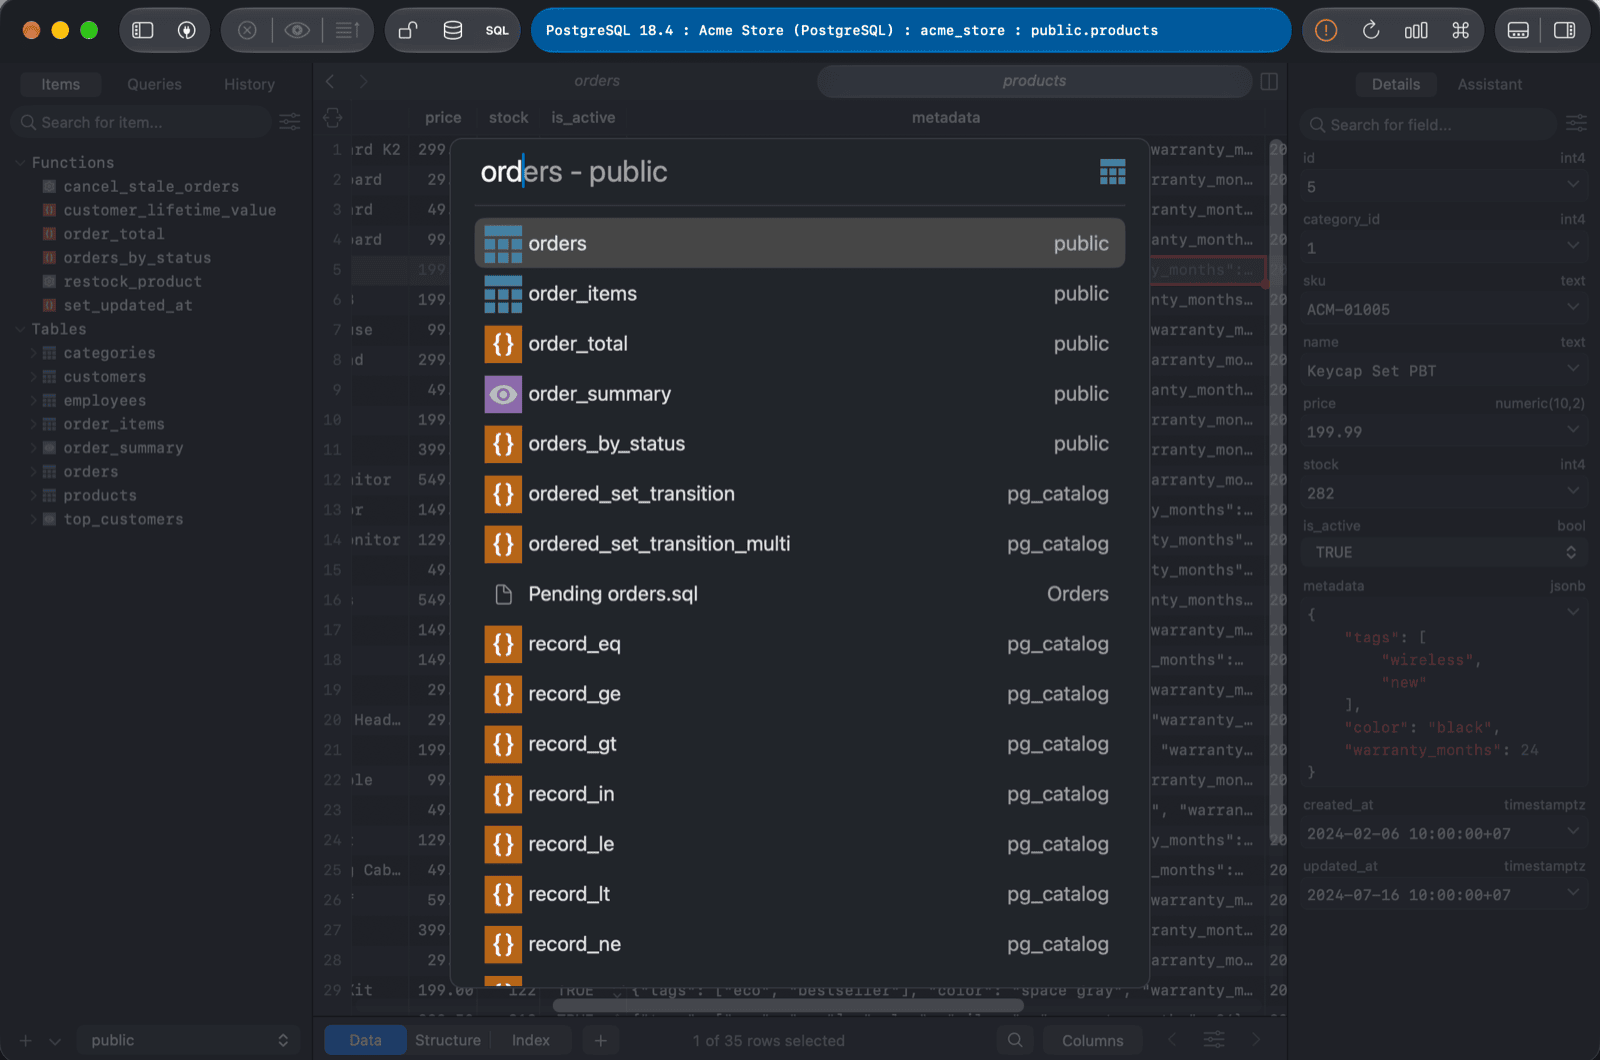Click the Search for field input
This screenshot has height=1060, width=1600.
1428,124
